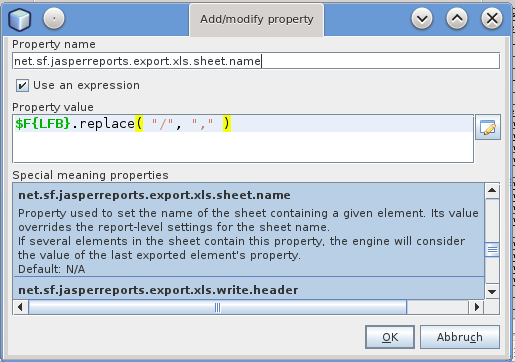Select the Add/modify property title tab

click(256, 19)
